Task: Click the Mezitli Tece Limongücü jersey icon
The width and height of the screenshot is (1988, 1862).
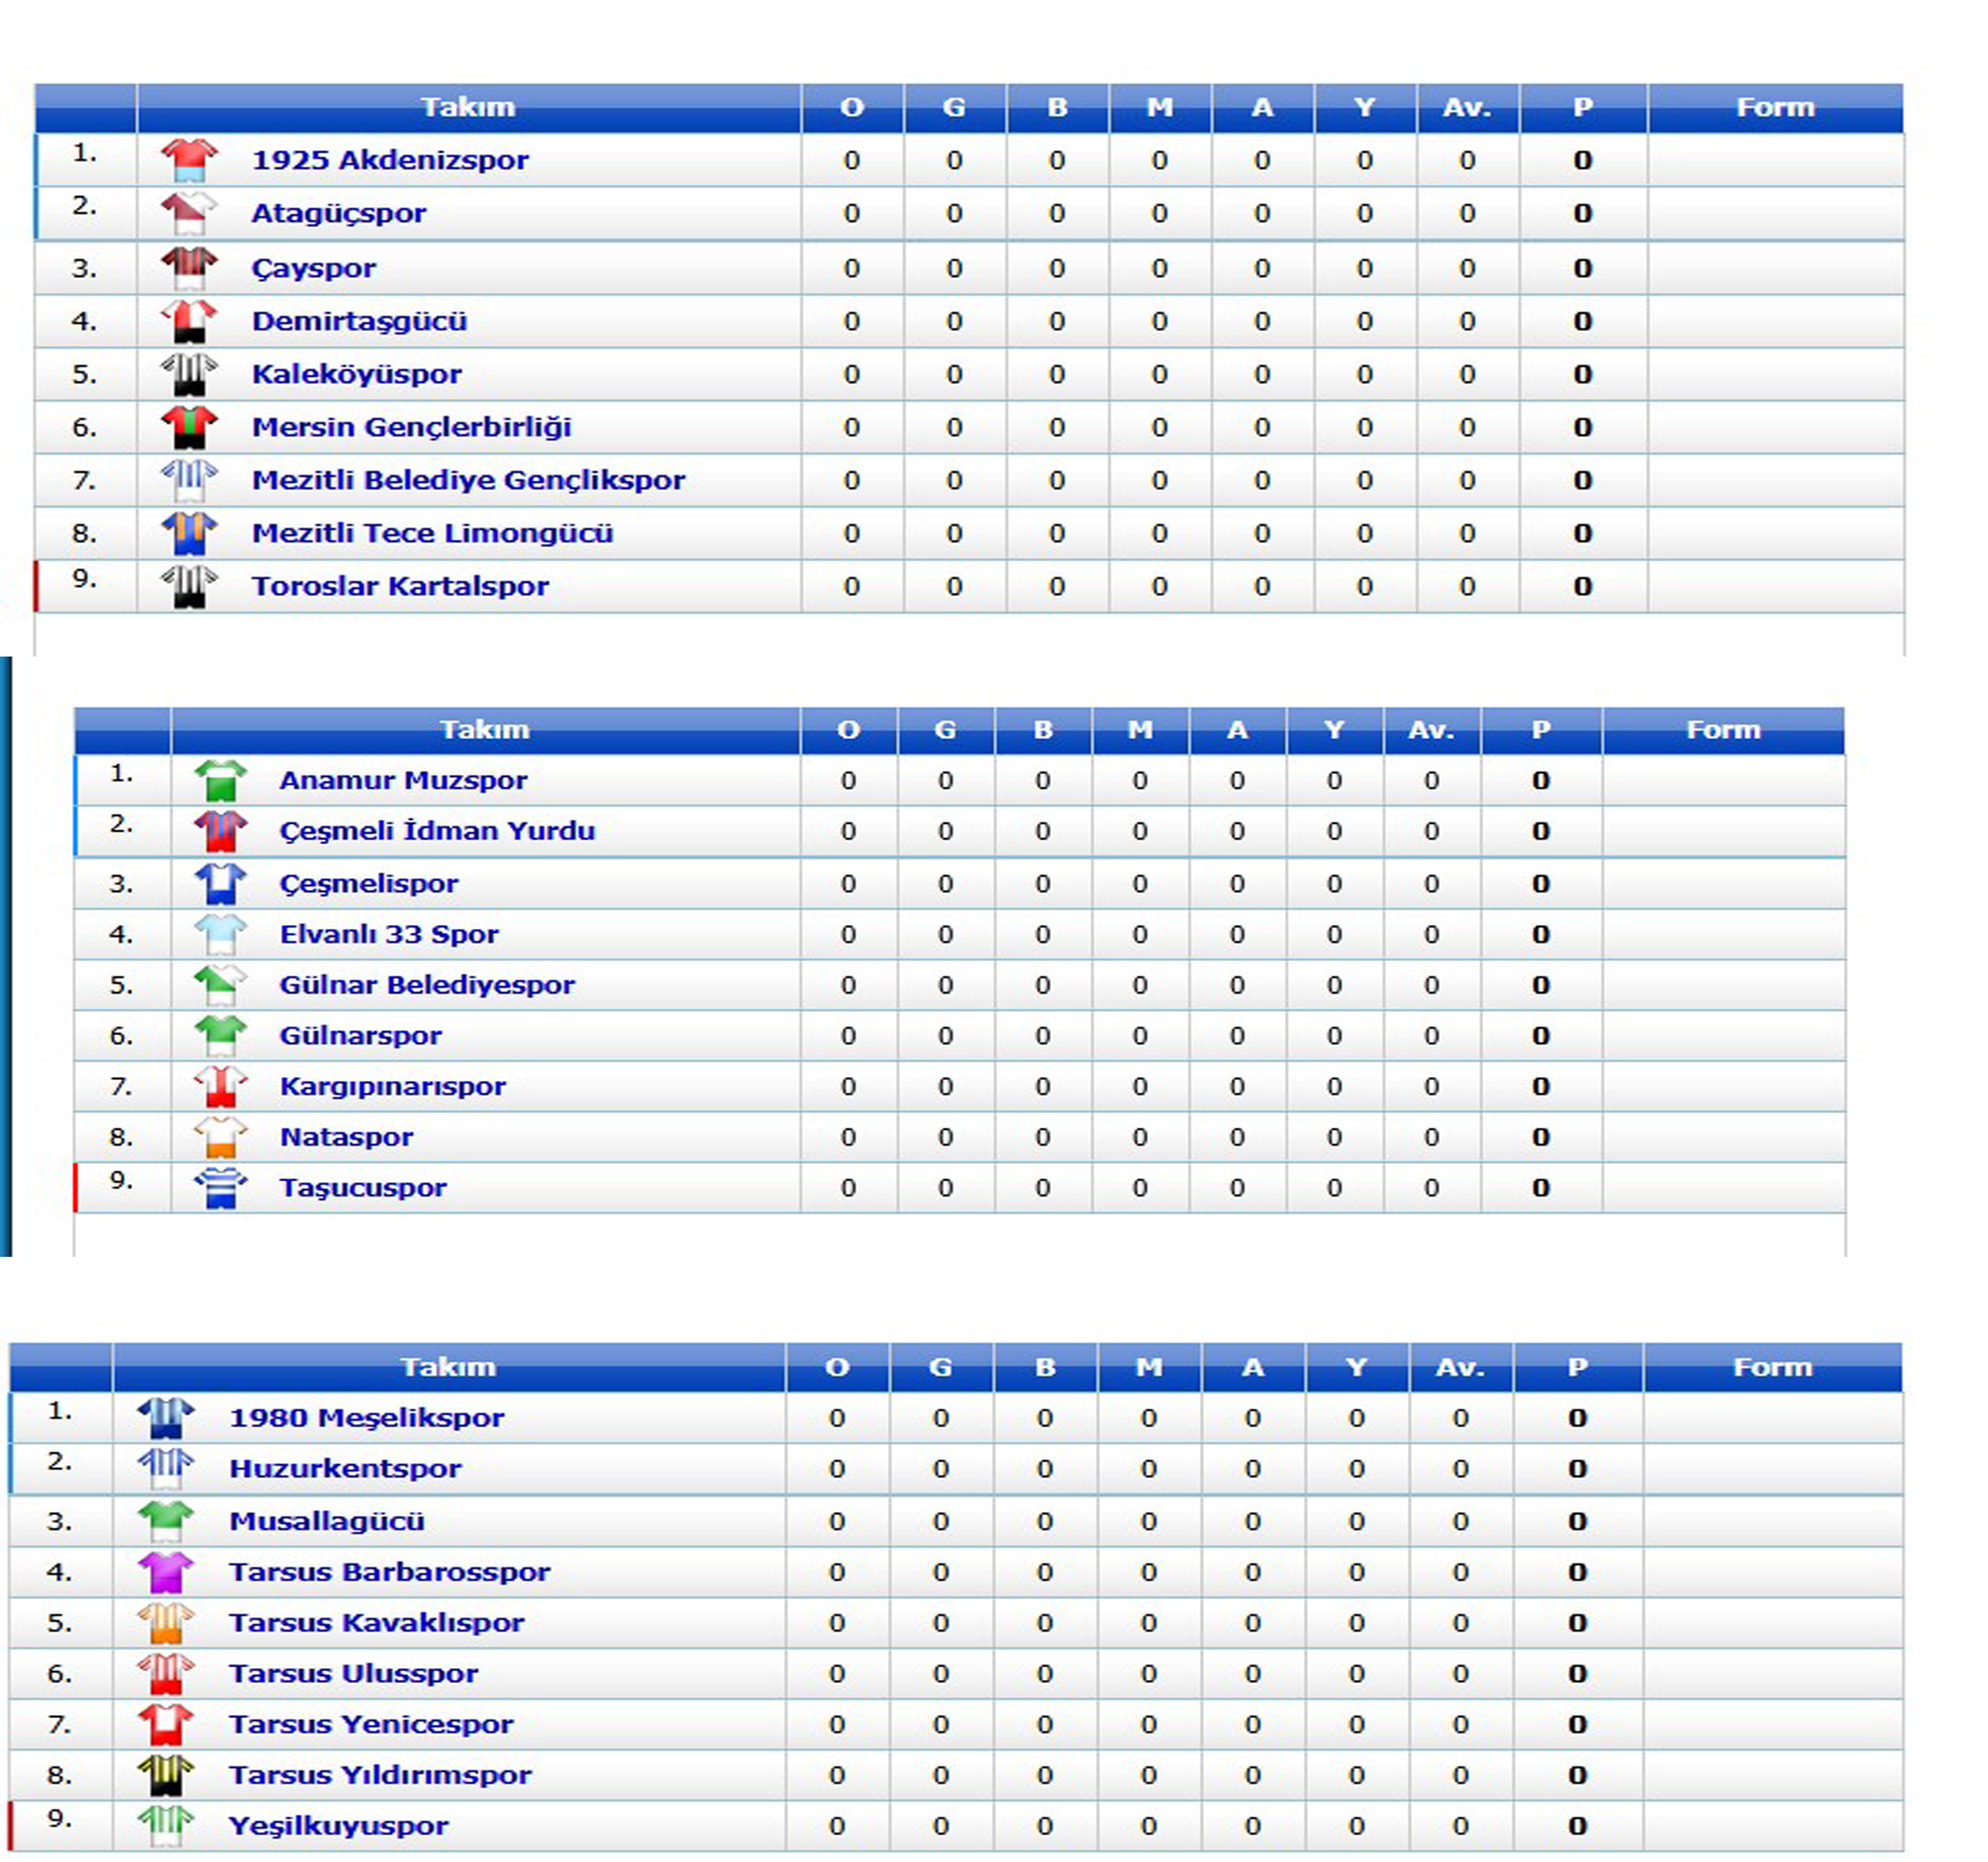Action: (189, 533)
